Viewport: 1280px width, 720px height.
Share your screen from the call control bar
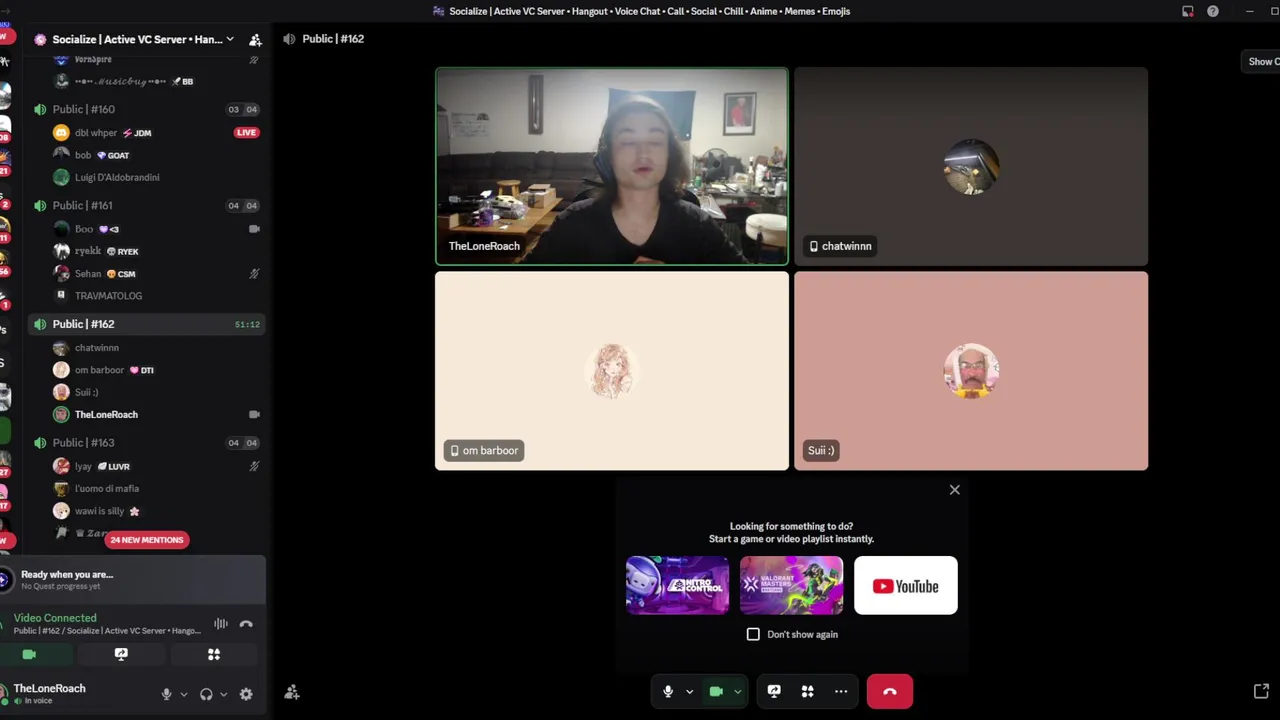pyautogui.click(x=774, y=691)
